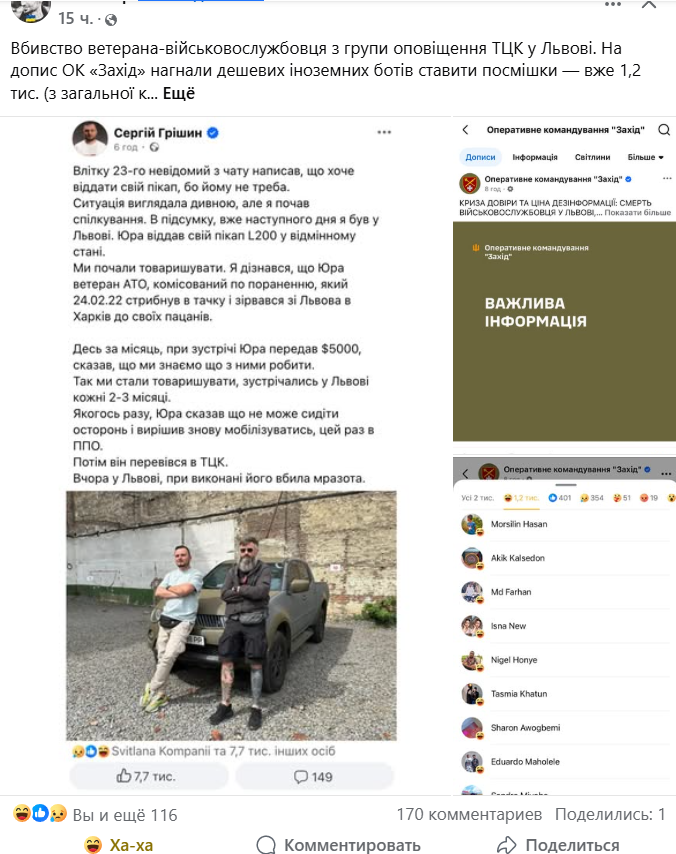This screenshot has width=676, height=854.
Task: Open the Світлини tab
Action: click(x=592, y=157)
